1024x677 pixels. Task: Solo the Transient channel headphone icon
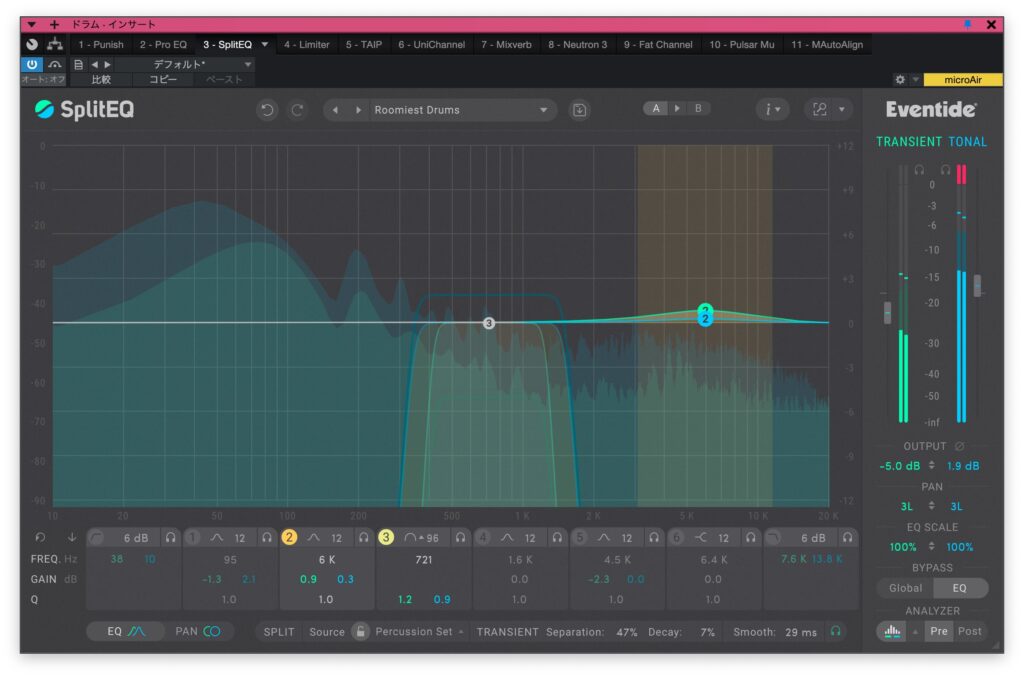point(918,170)
